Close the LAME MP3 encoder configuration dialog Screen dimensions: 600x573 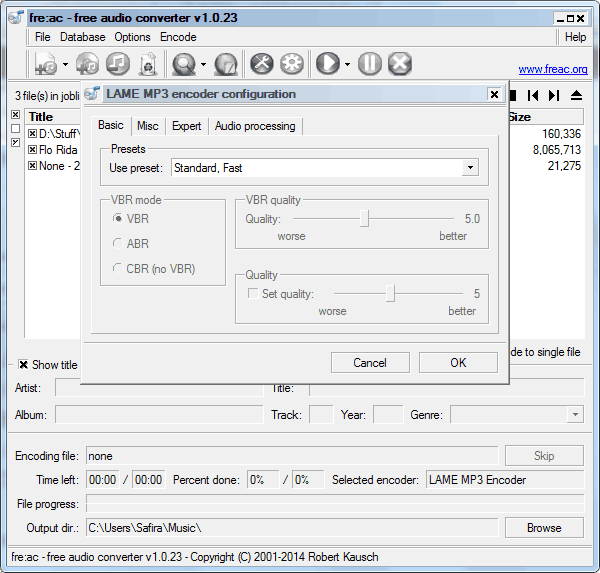[494, 94]
